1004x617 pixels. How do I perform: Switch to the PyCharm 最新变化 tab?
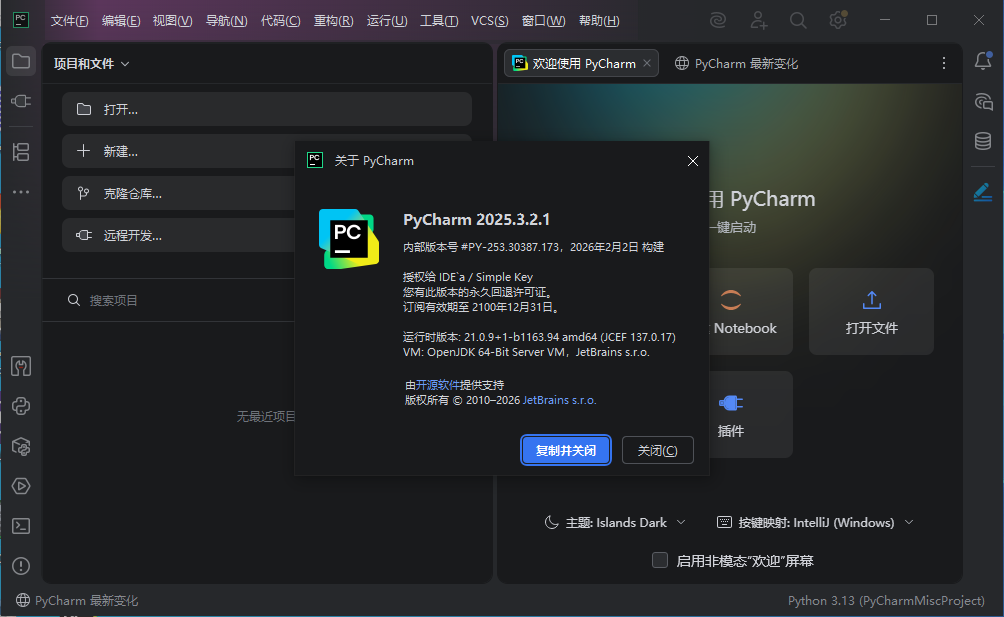point(736,63)
